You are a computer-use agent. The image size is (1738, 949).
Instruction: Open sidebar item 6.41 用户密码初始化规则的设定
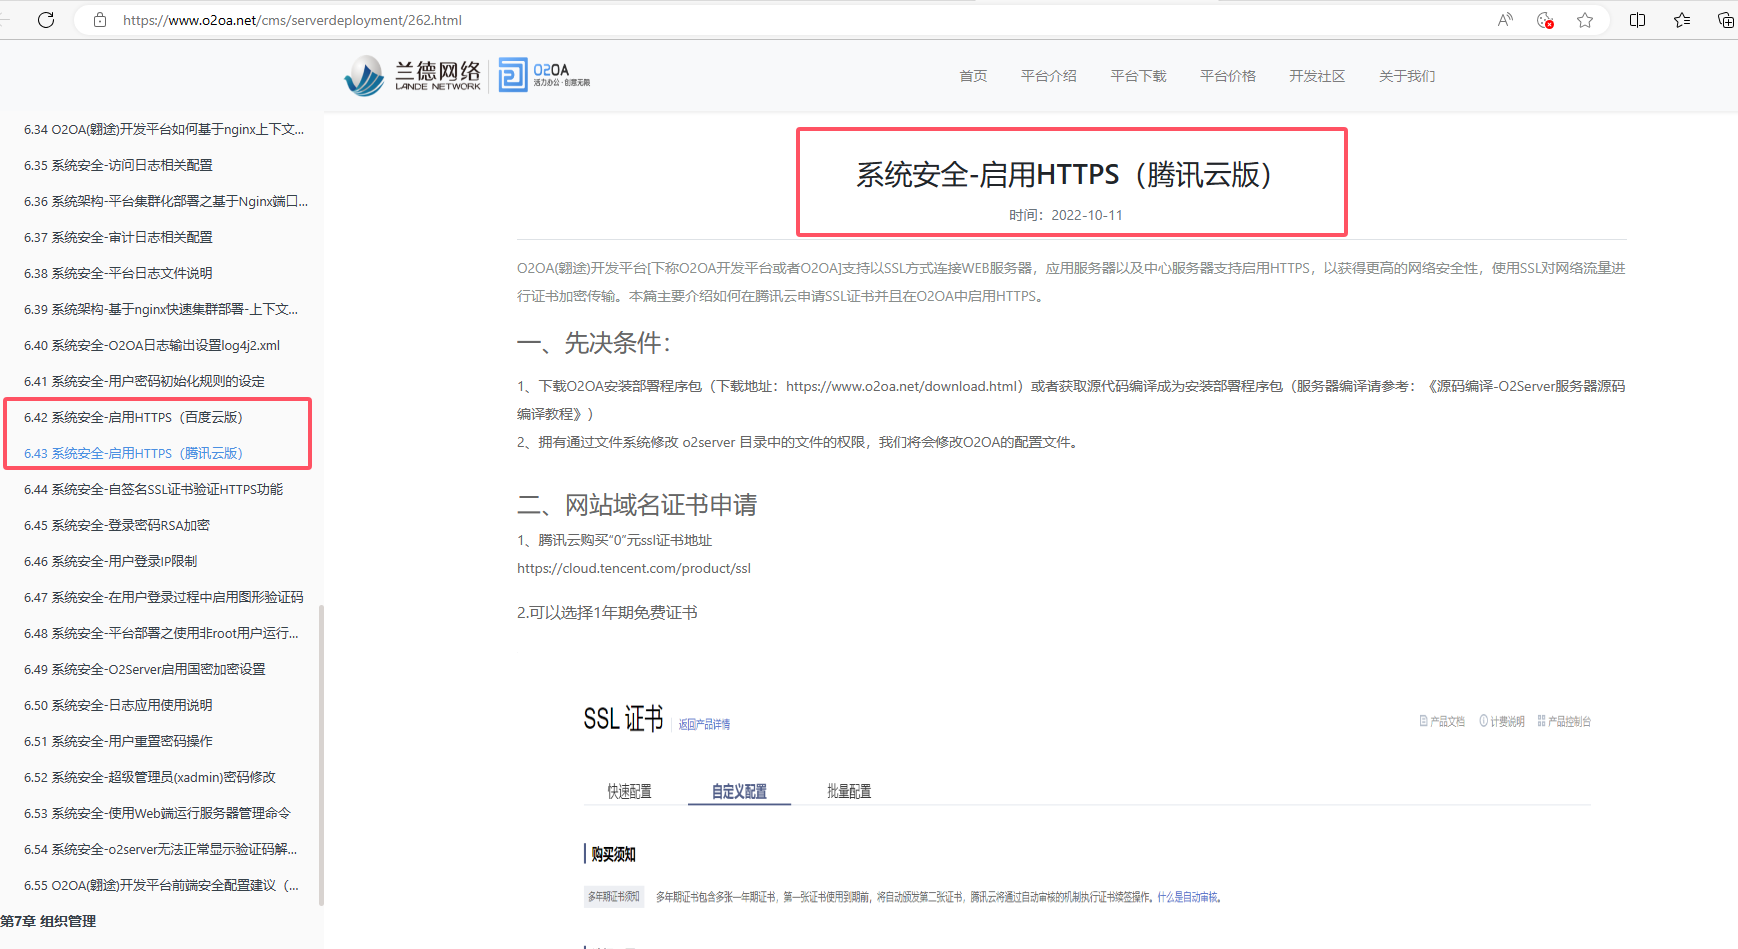(x=145, y=381)
